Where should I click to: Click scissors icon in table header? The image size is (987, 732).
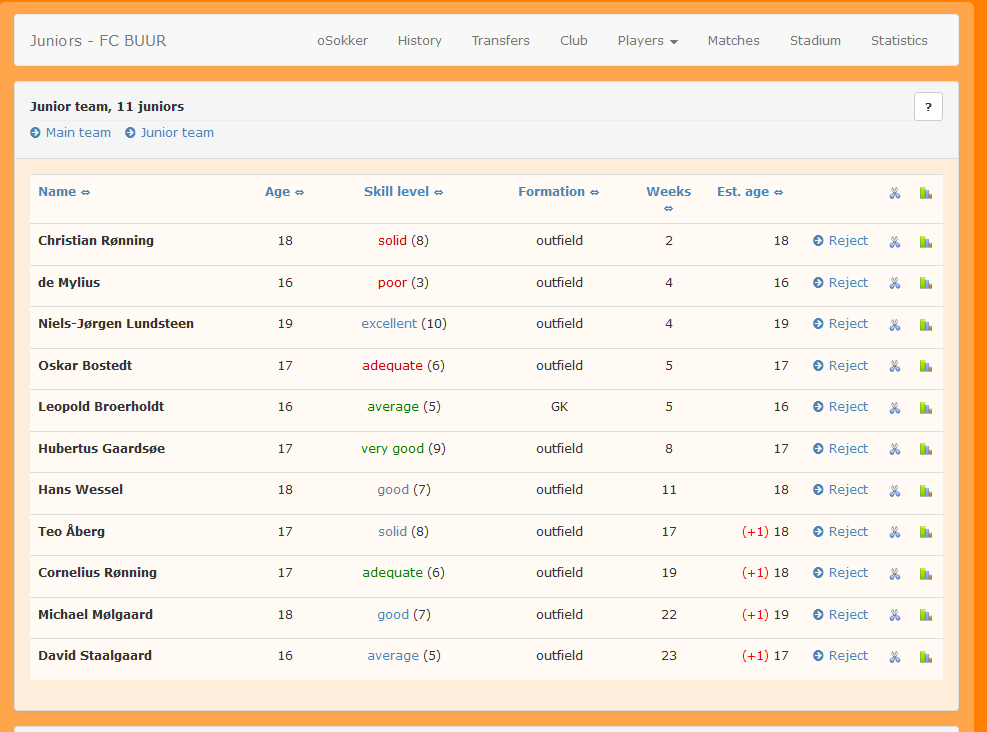[894, 193]
